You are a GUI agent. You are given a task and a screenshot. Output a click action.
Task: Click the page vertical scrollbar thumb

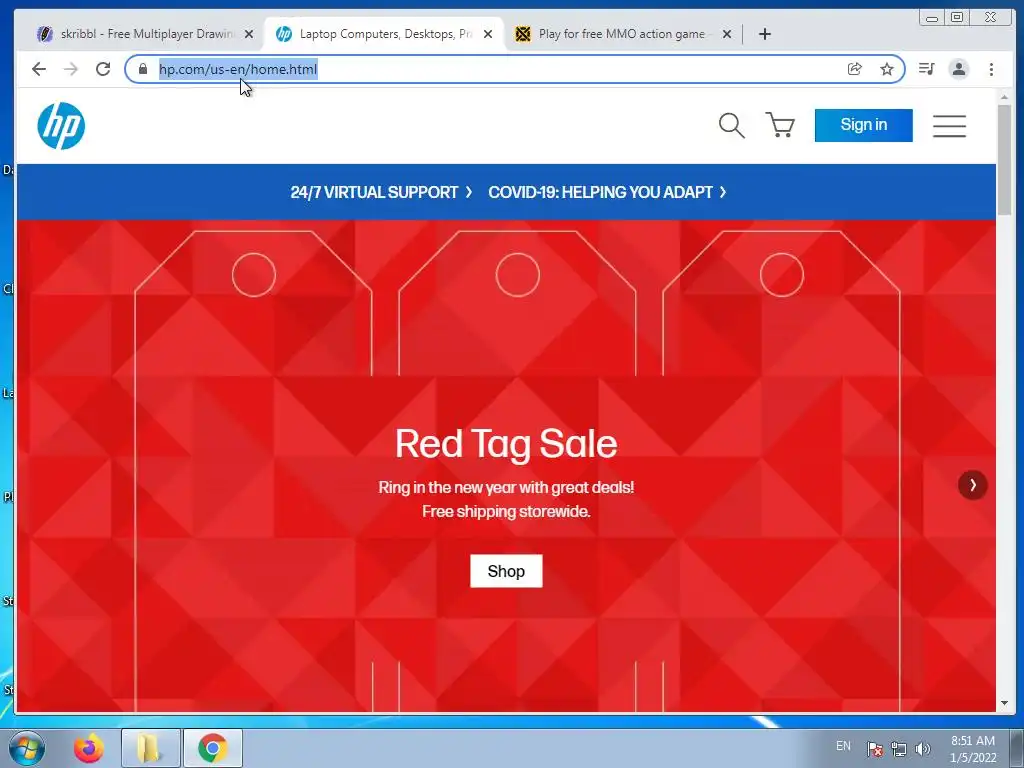(x=1004, y=159)
